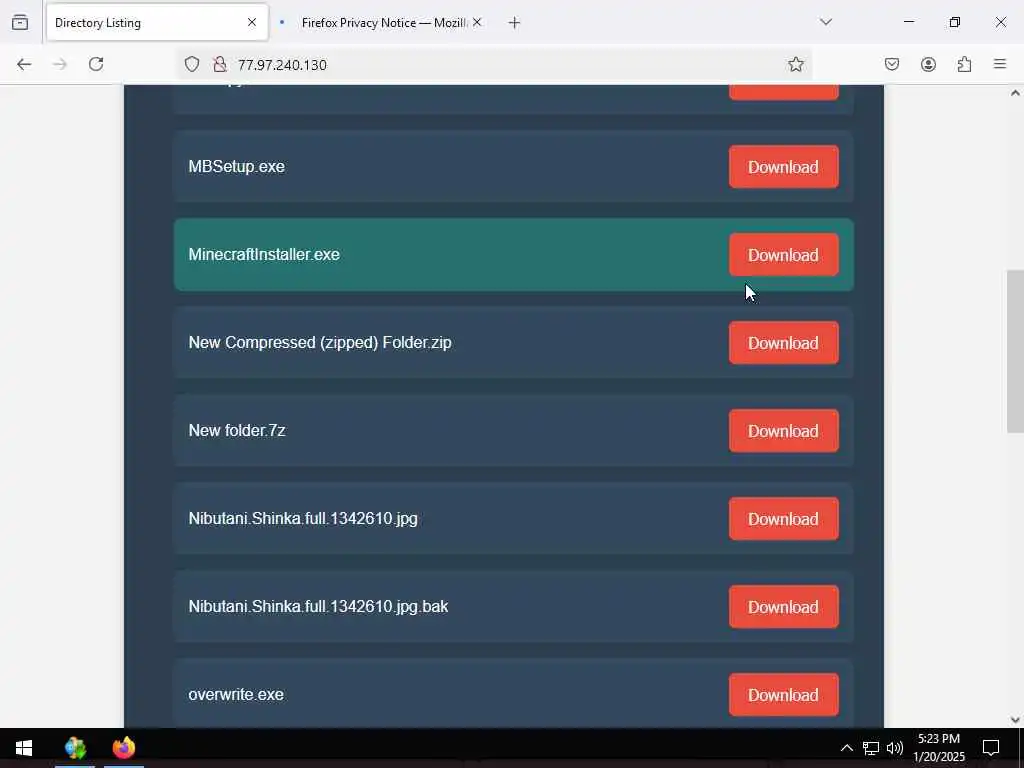The height and width of the screenshot is (768, 1024).
Task: Open the Firefox application menu
Action: click(1000, 64)
